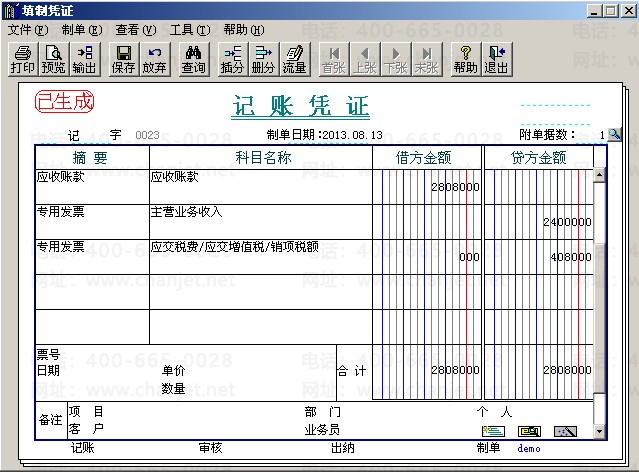This screenshot has width=639, height=472.
Task: Discard changes using 放弃 icon
Action: point(154,59)
